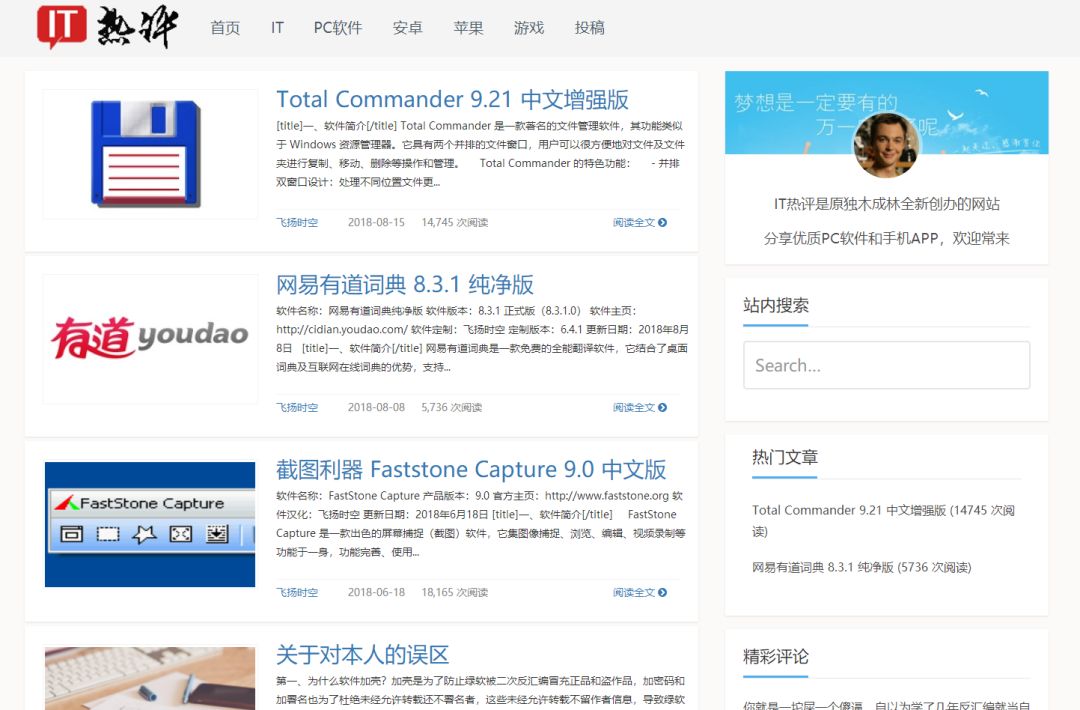This screenshot has height=710, width=1080.
Task: Open the 关于对本人的误区 article
Action: coord(364,654)
